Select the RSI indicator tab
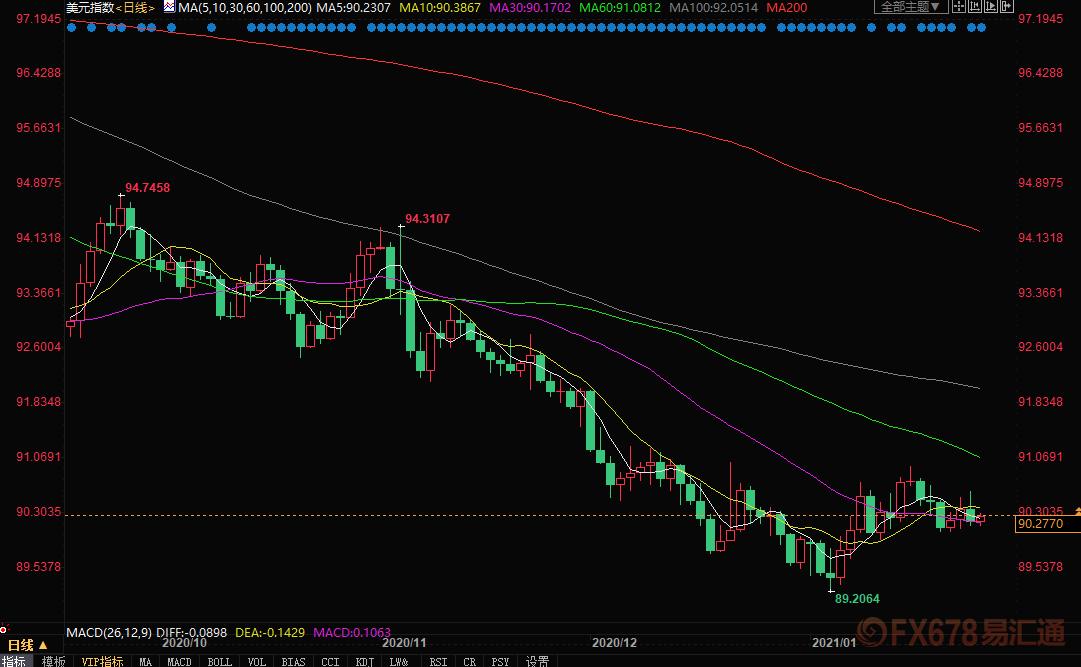 click(x=438, y=661)
